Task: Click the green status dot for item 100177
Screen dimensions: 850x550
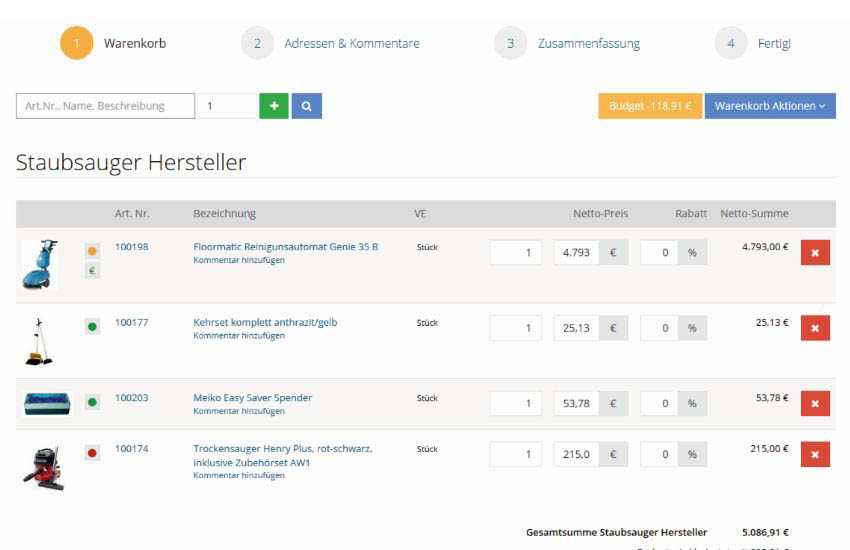Action: (x=92, y=327)
